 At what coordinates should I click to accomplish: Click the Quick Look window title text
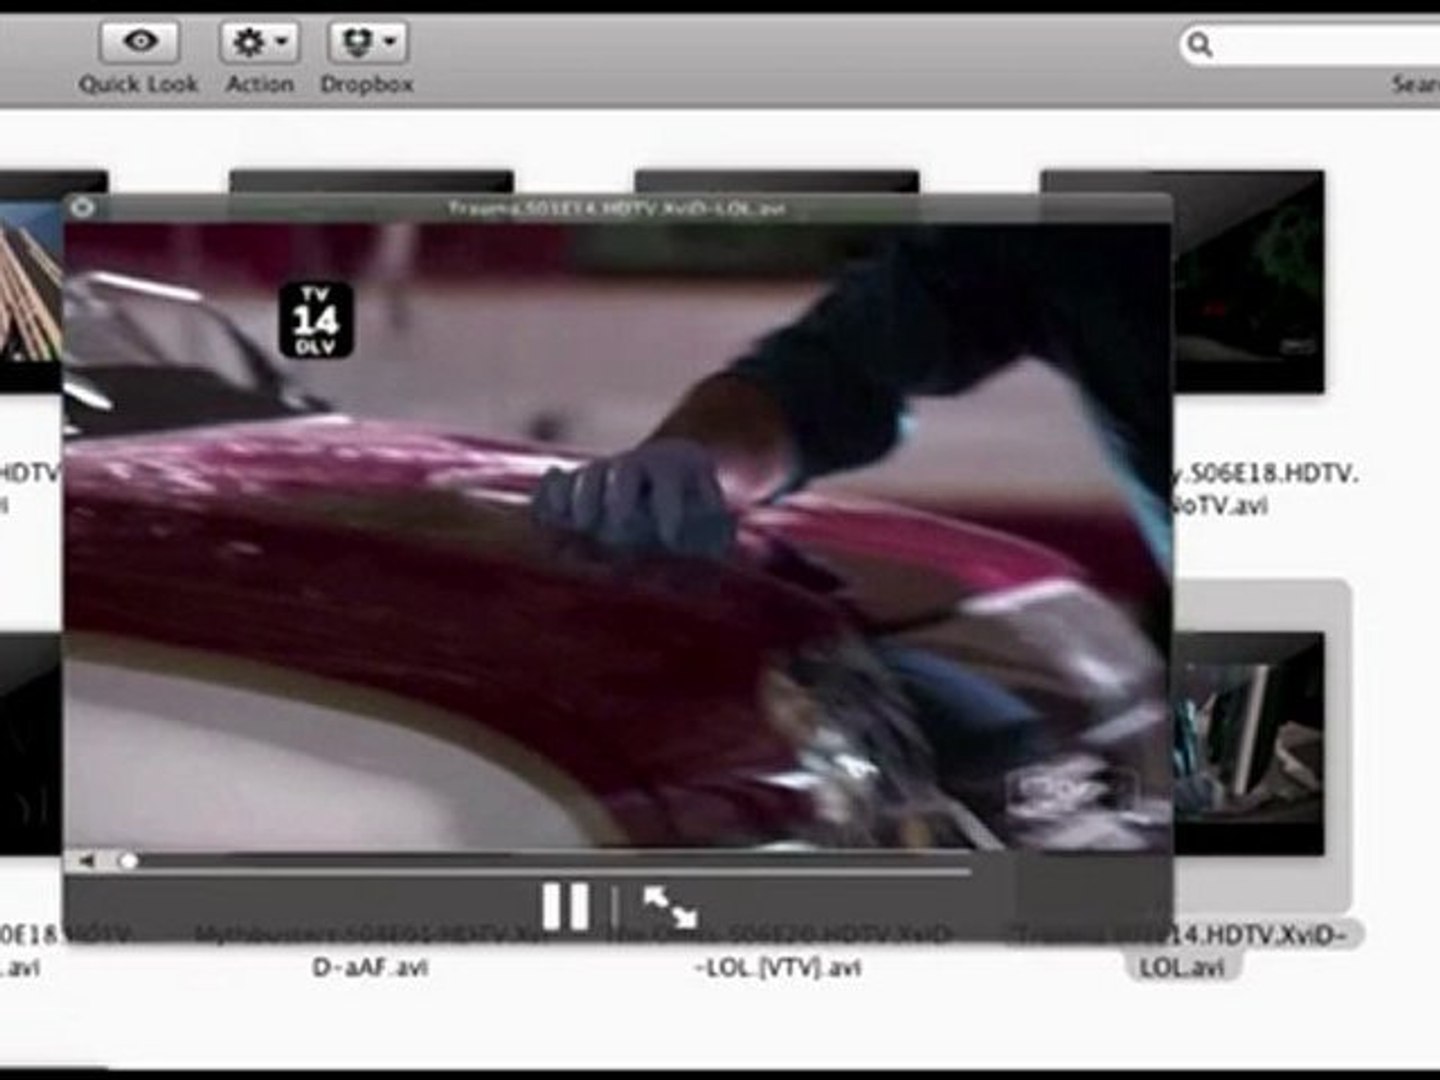click(x=617, y=208)
